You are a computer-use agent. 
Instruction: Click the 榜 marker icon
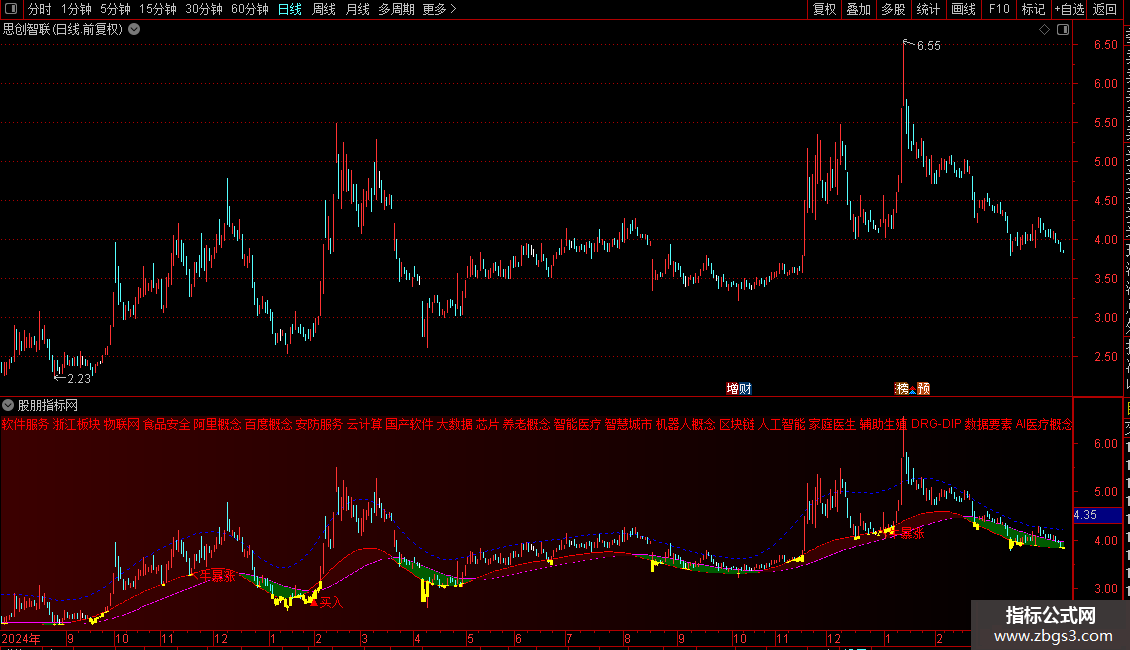point(902,389)
